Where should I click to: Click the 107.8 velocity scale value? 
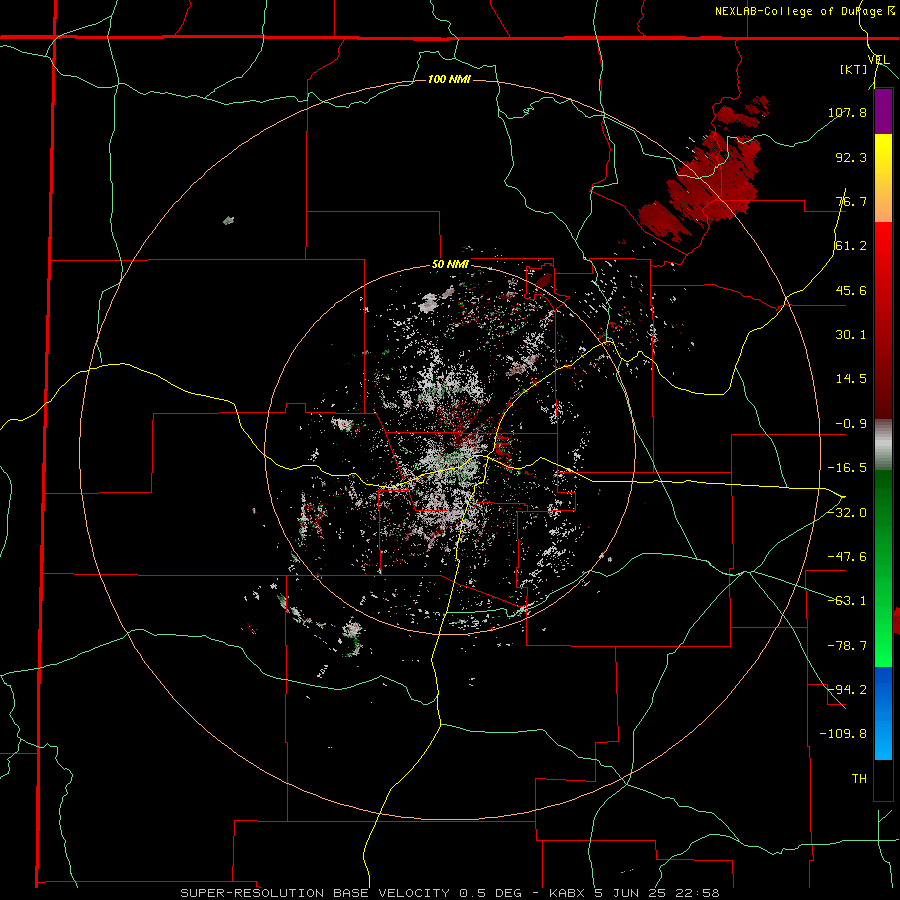pos(847,112)
